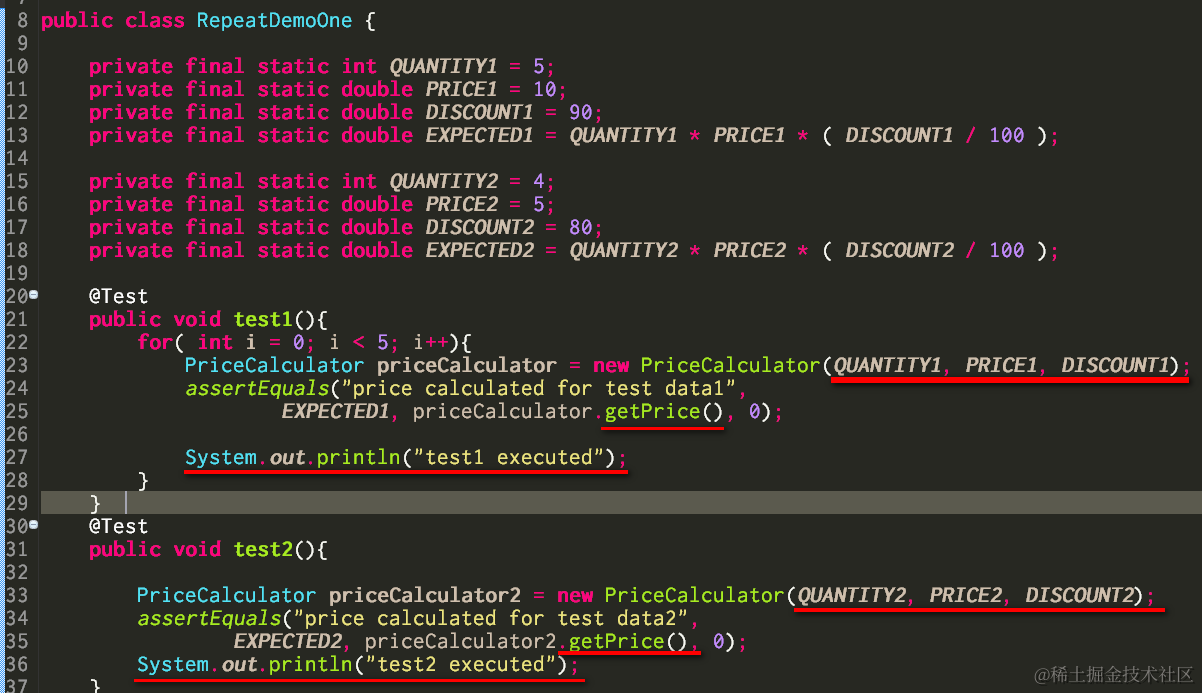The height and width of the screenshot is (693, 1202).
Task: Click line number 27 in gutter
Action: [x=17, y=457]
